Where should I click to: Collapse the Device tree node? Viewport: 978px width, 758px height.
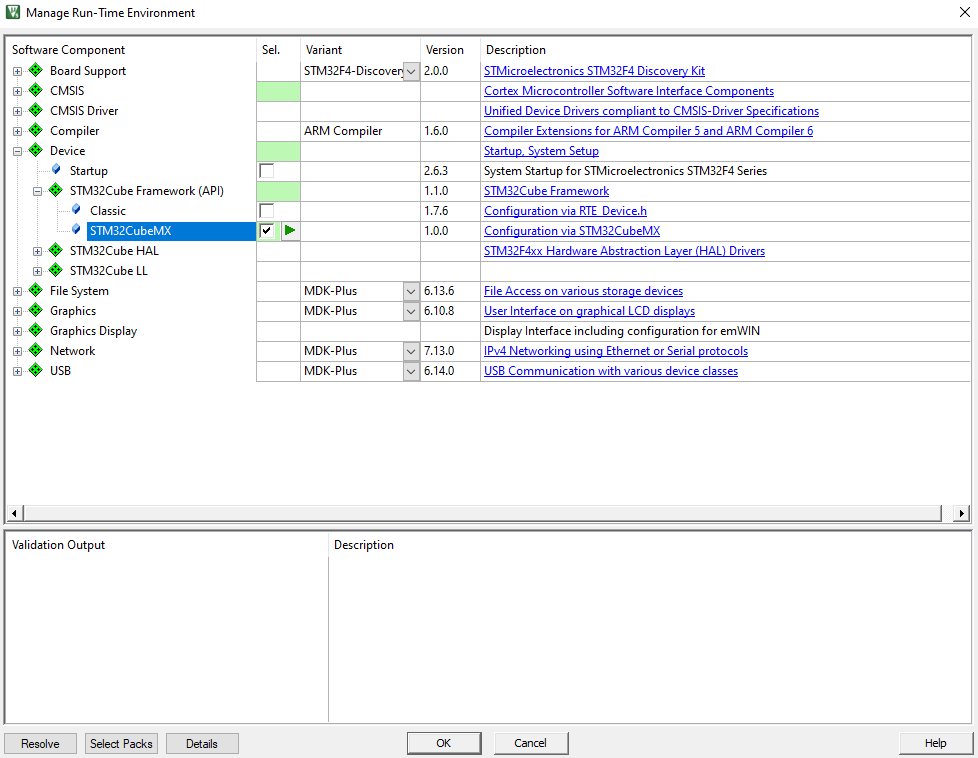17,151
